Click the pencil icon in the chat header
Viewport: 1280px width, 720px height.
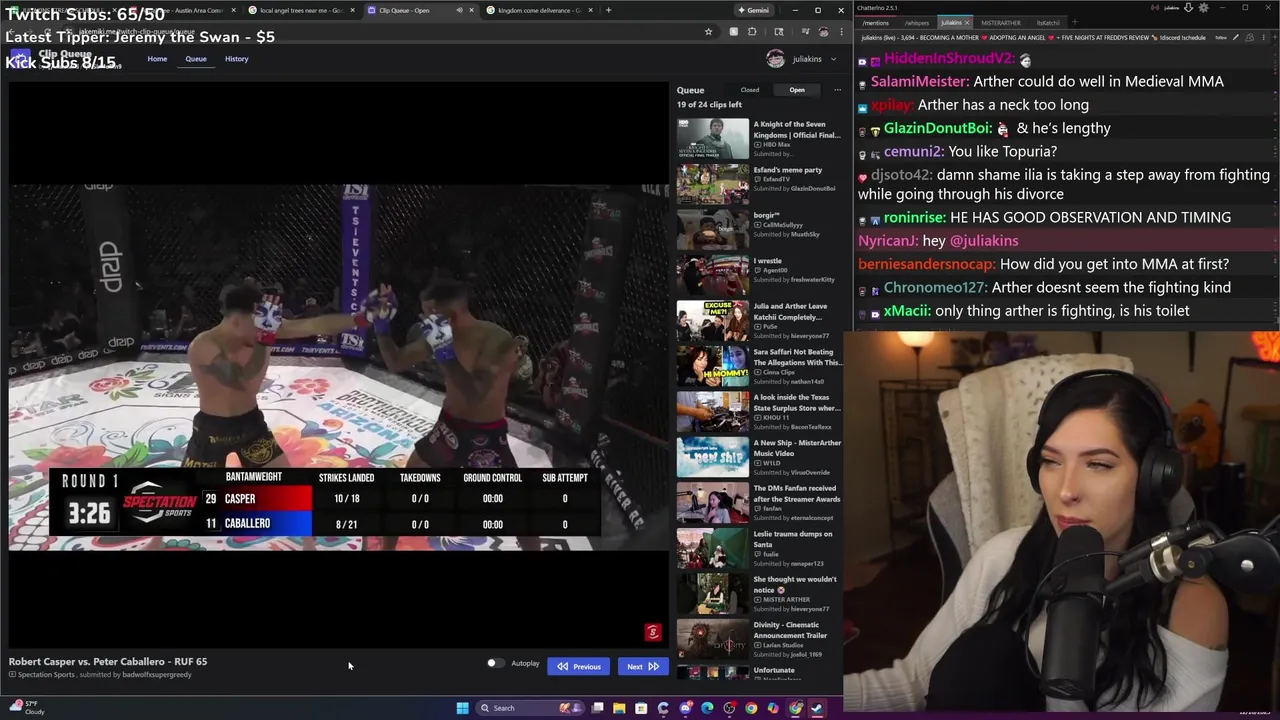1236,37
